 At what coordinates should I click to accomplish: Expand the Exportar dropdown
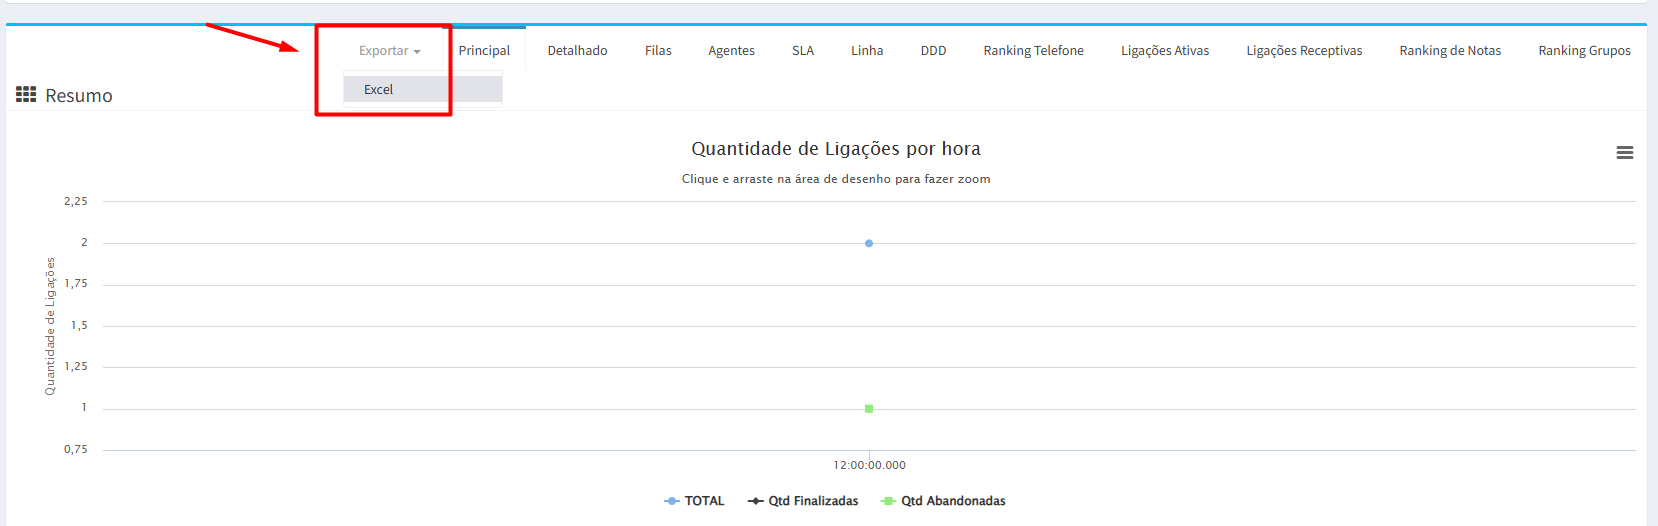coord(389,51)
